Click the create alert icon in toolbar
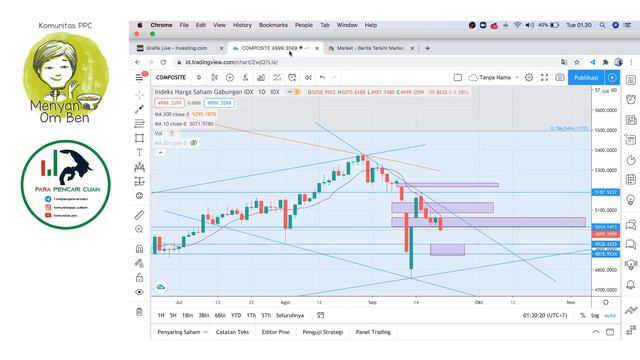640x360 pixels. [292, 77]
